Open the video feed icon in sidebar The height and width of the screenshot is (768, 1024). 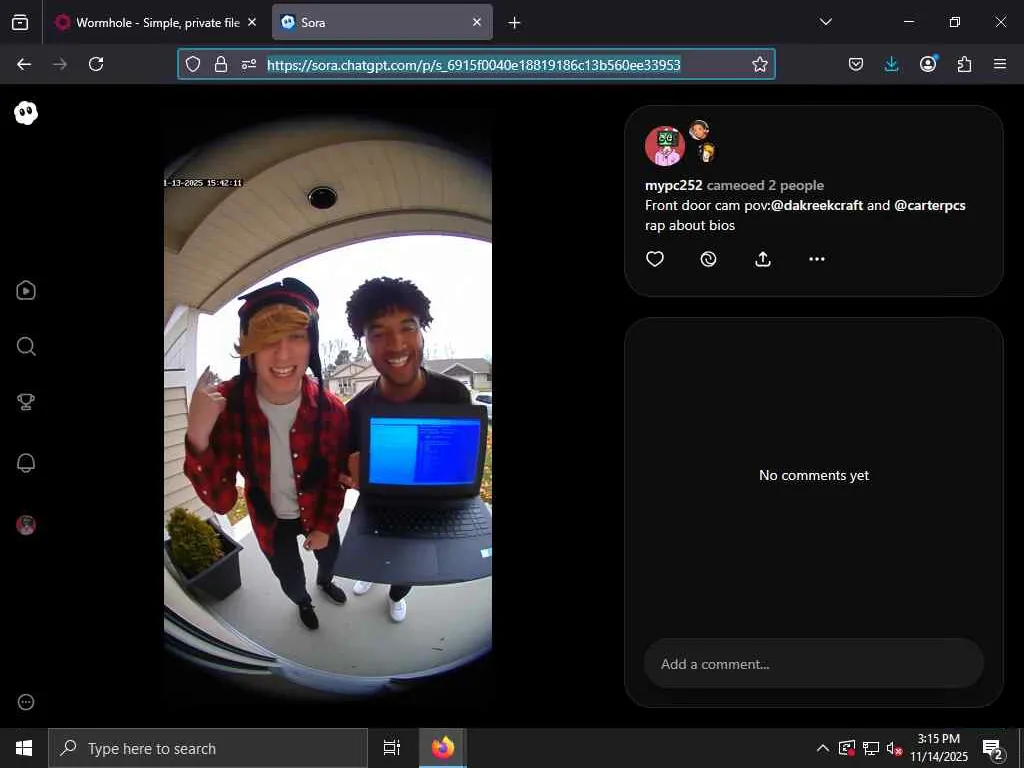click(26, 291)
